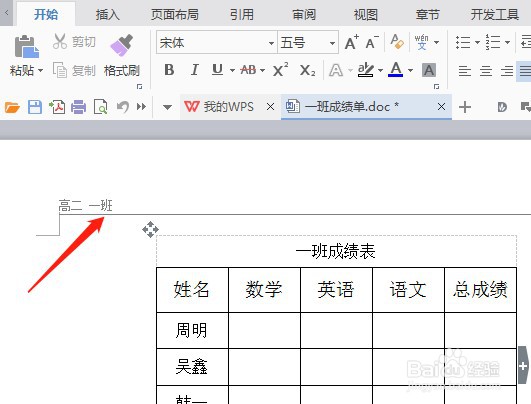Toggle Italic formatting
This screenshot has height=404, width=531.
194,70
